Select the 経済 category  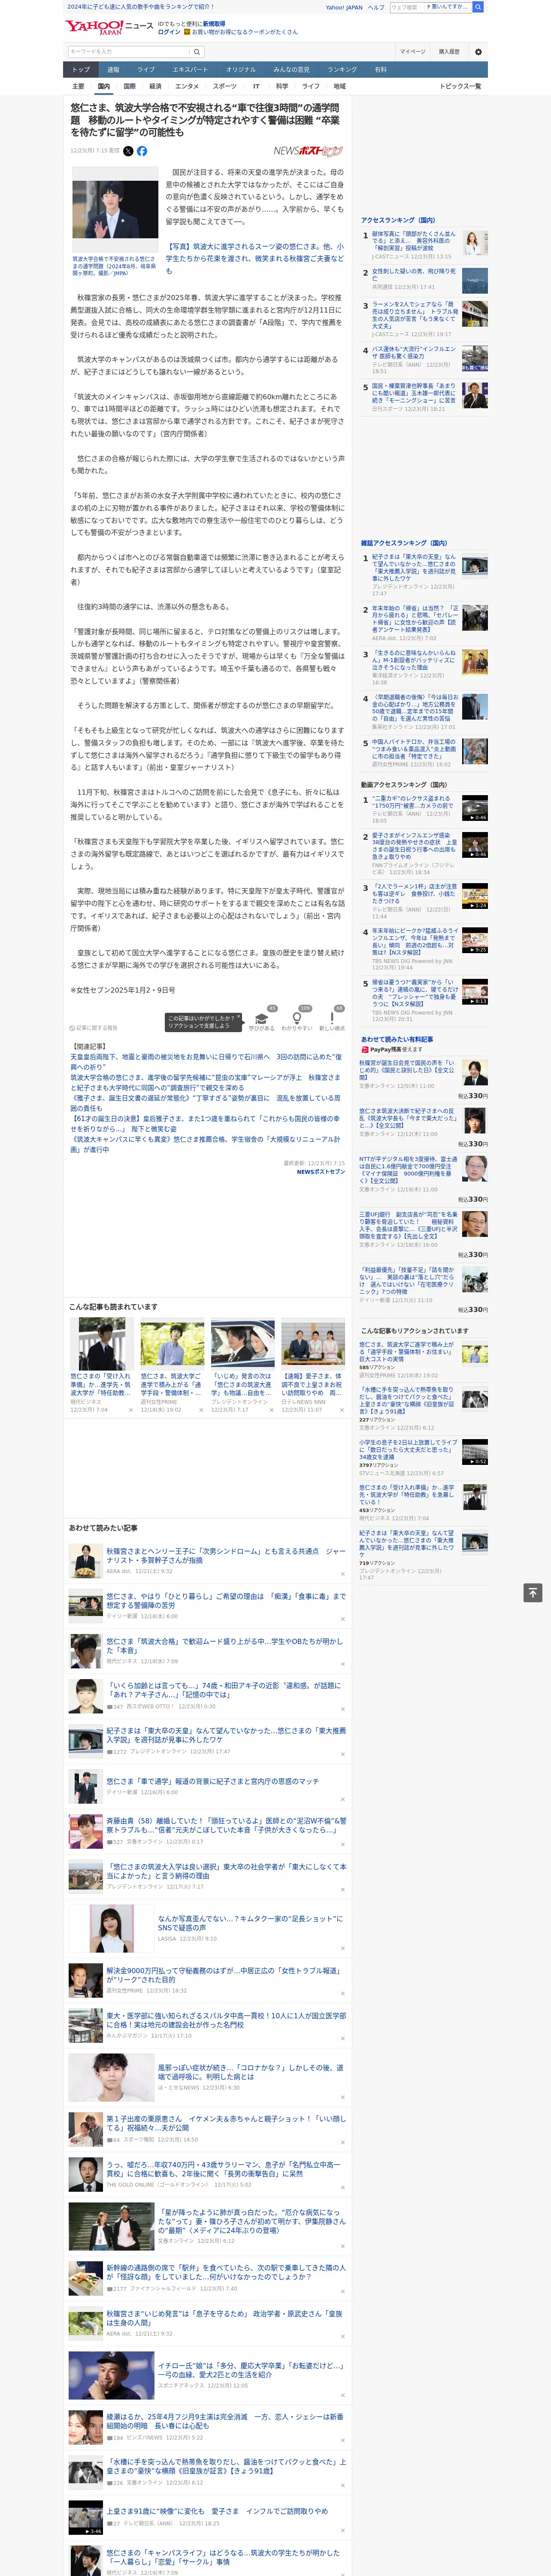(155, 86)
